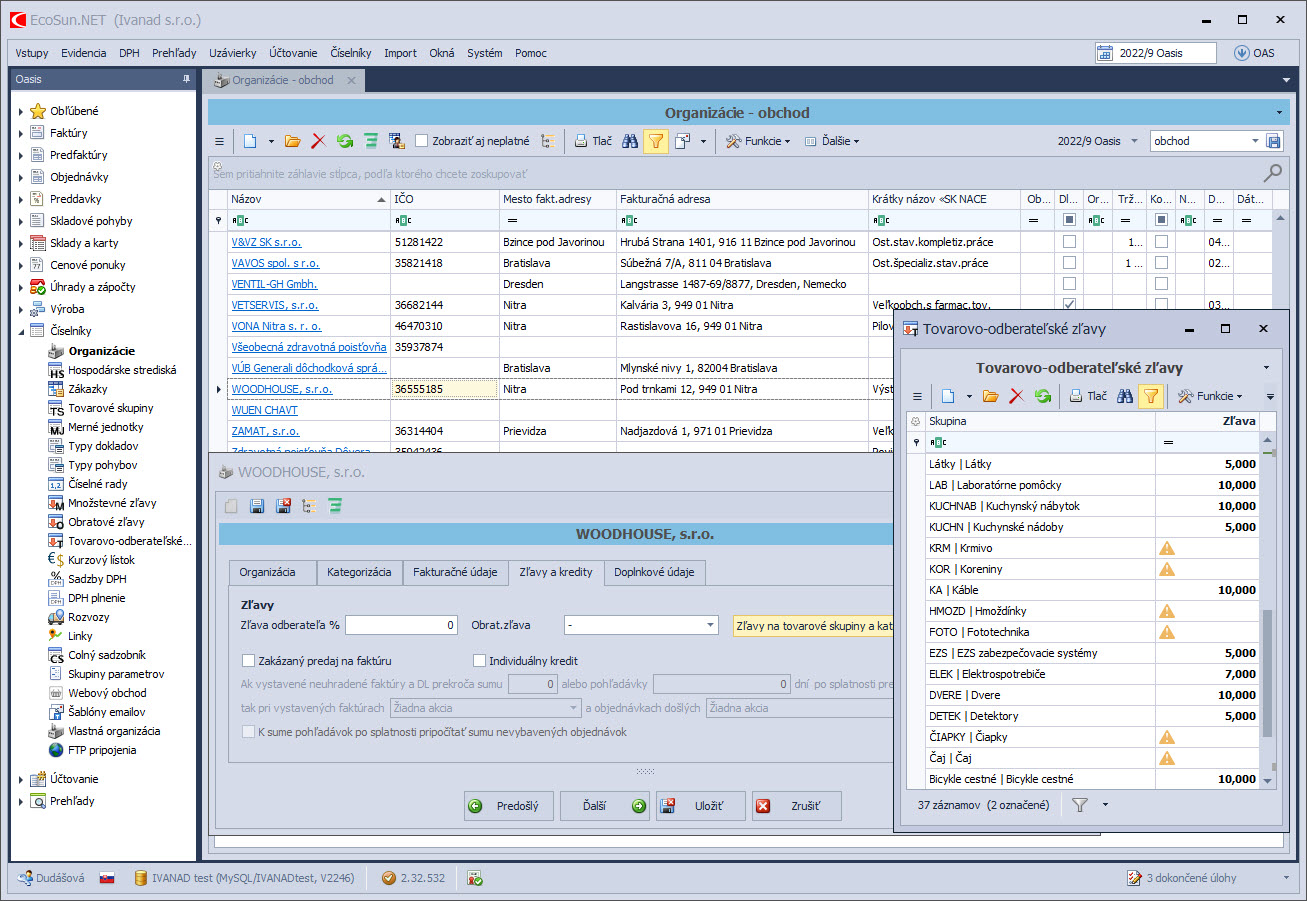This screenshot has height=901, width=1307.
Task: Tick the Individuálny kredit checkbox
Action: (x=480, y=661)
